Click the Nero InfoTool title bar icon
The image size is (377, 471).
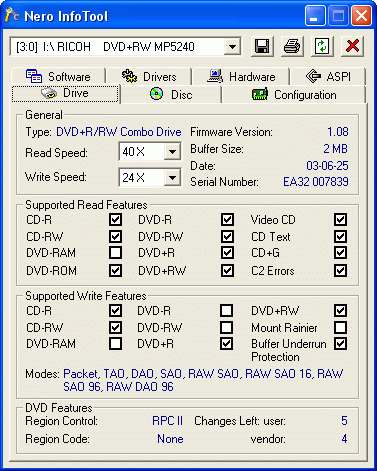12,15
